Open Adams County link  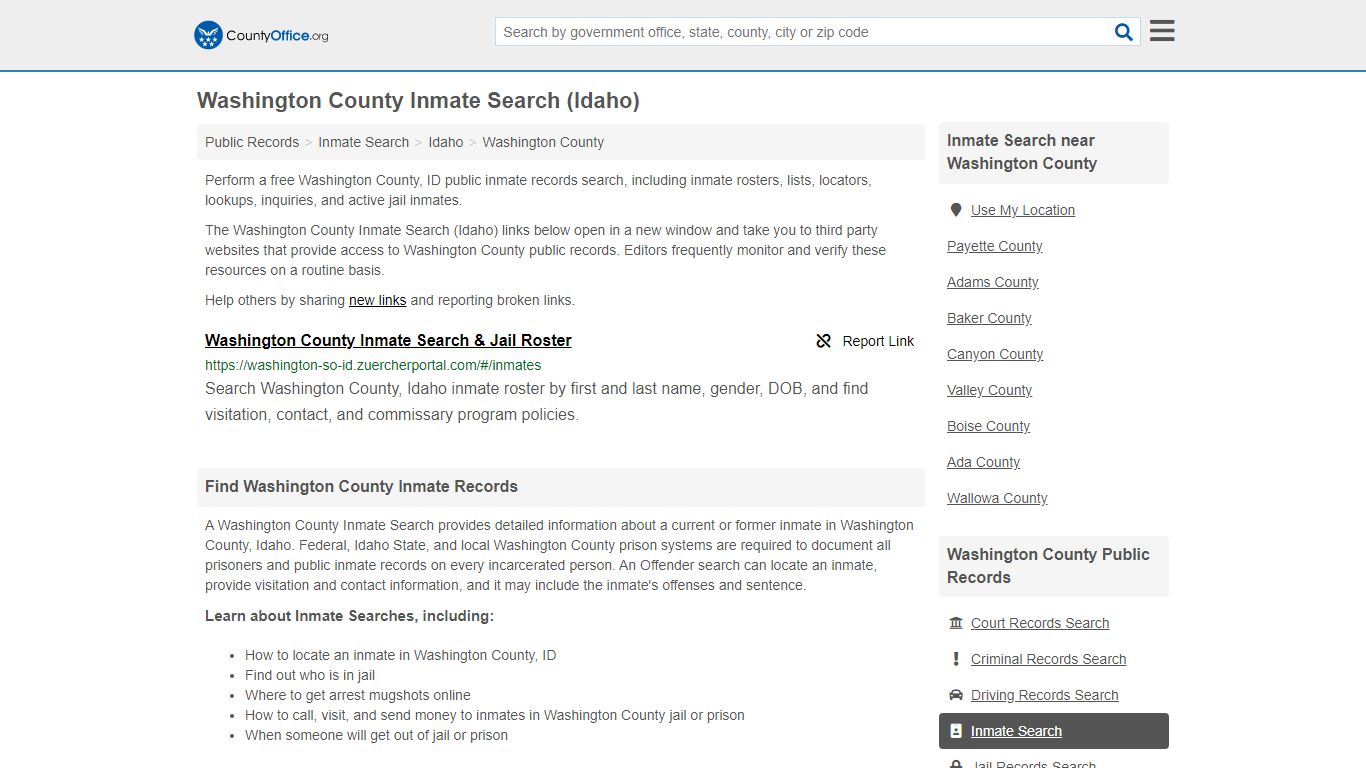pos(992,282)
